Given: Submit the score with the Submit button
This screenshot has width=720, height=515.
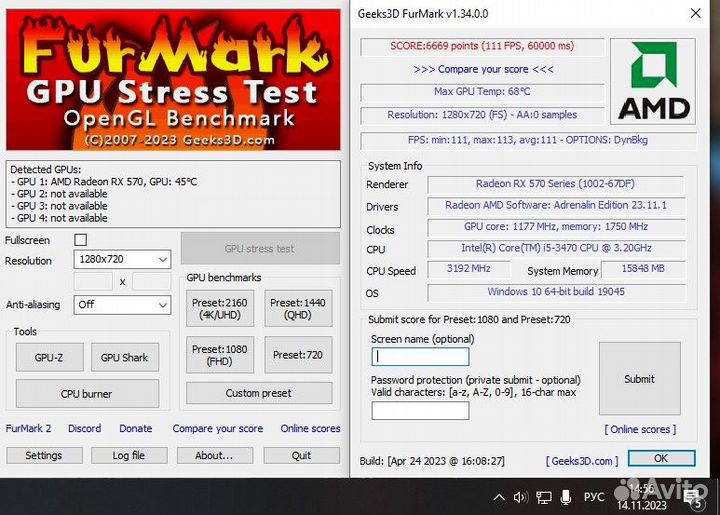Looking at the screenshot, I should (640, 379).
